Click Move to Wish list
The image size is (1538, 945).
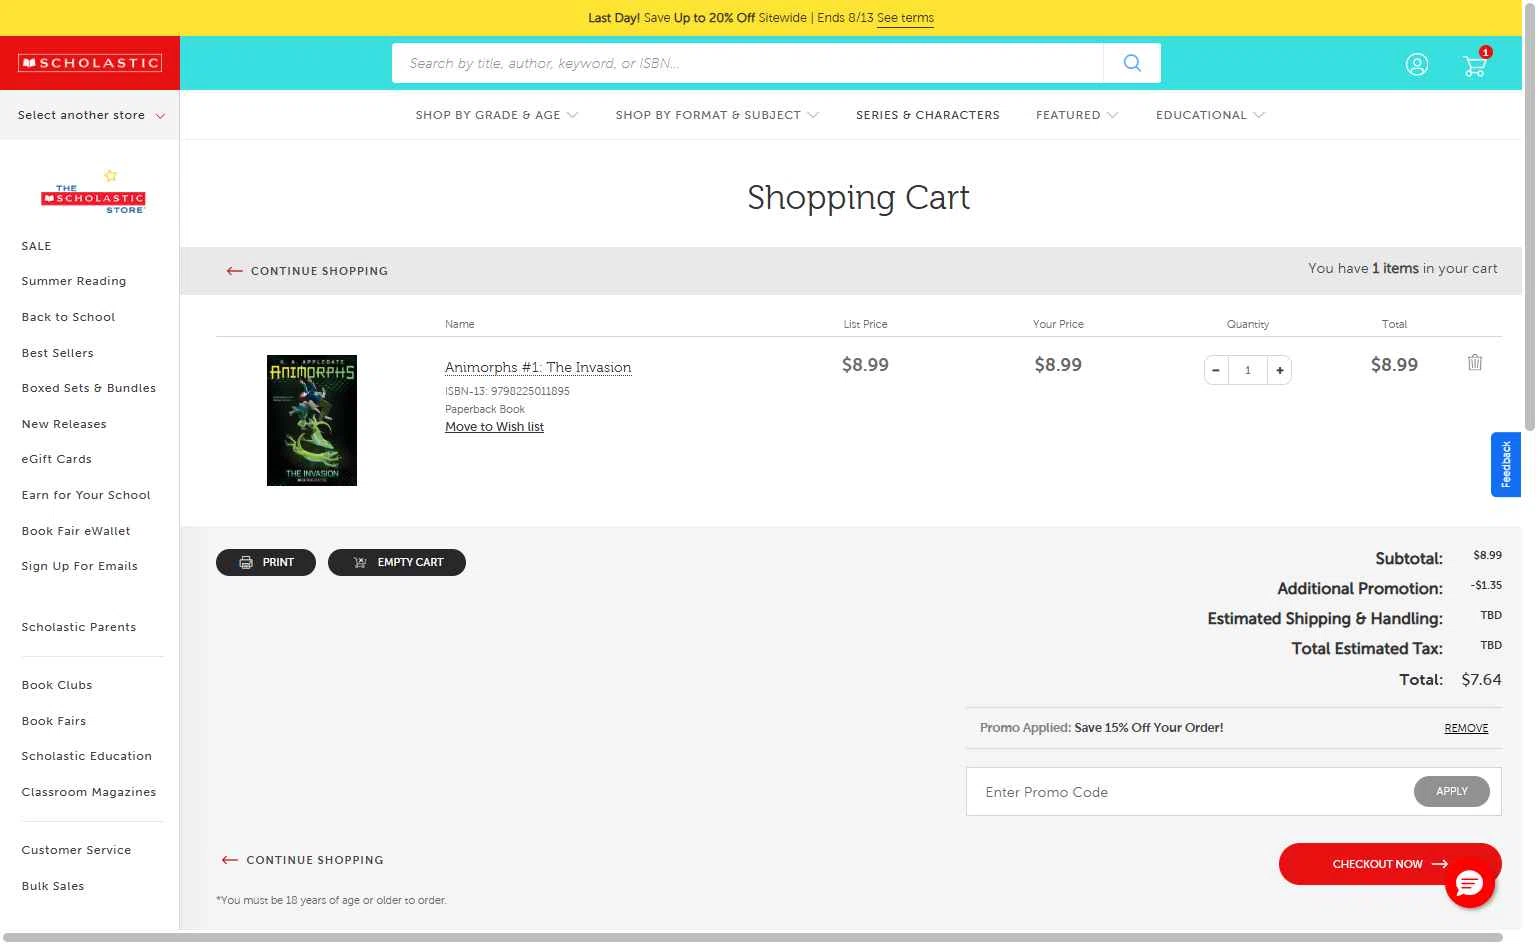[x=495, y=427]
